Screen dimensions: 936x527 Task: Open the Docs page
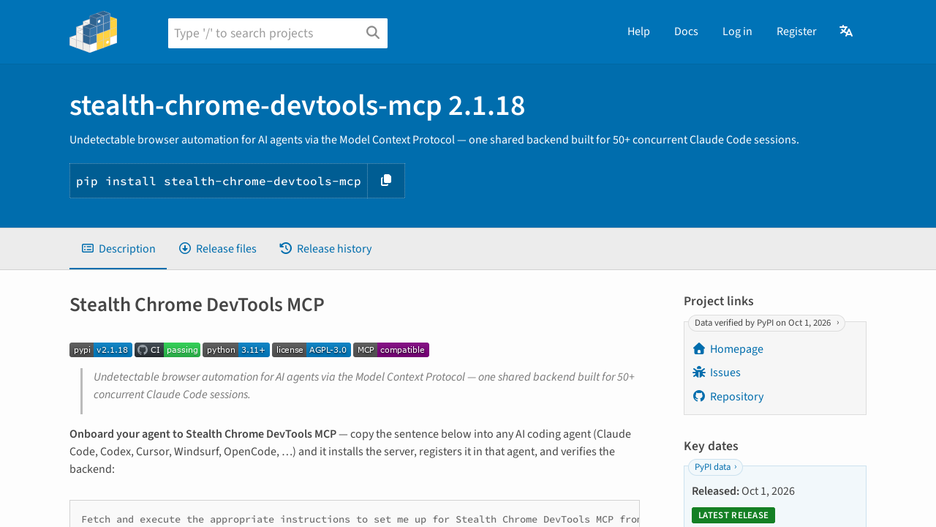pos(686,31)
